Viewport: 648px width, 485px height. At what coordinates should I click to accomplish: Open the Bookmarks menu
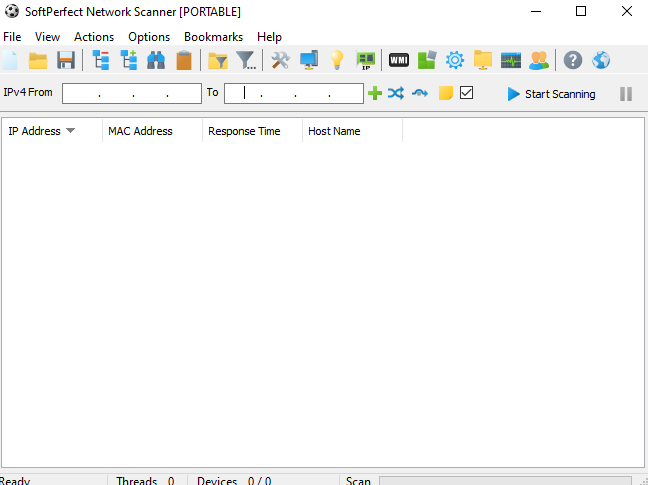(x=213, y=37)
